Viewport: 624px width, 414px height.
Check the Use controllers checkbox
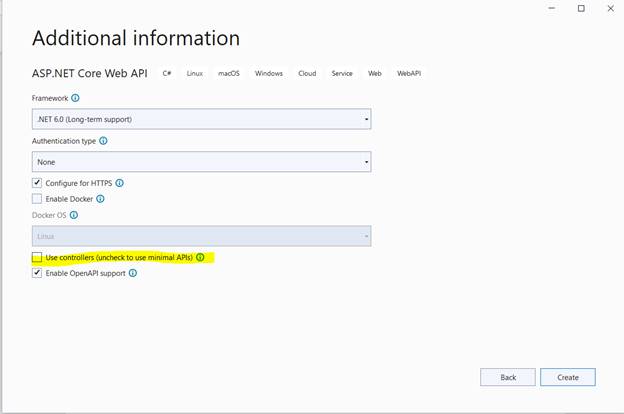pos(37,257)
